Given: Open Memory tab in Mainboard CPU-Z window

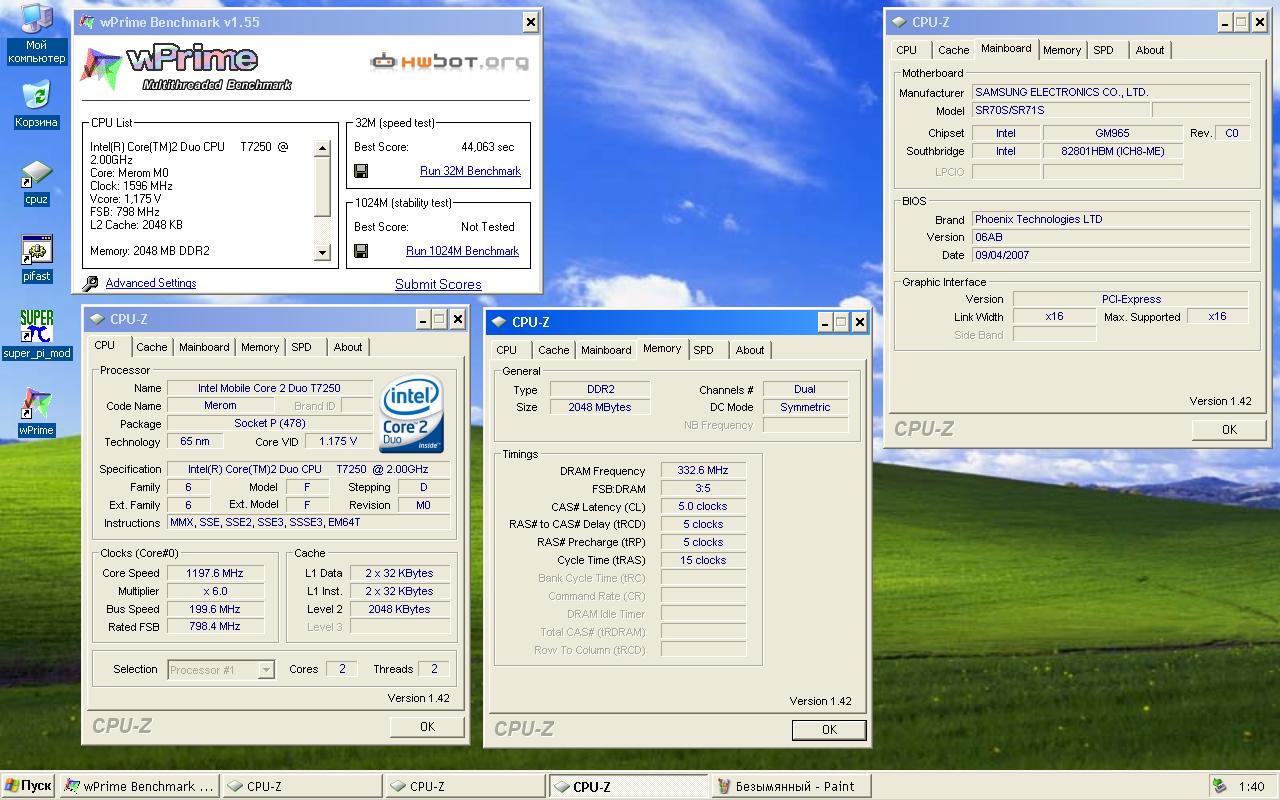Looking at the screenshot, I should tap(1062, 50).
